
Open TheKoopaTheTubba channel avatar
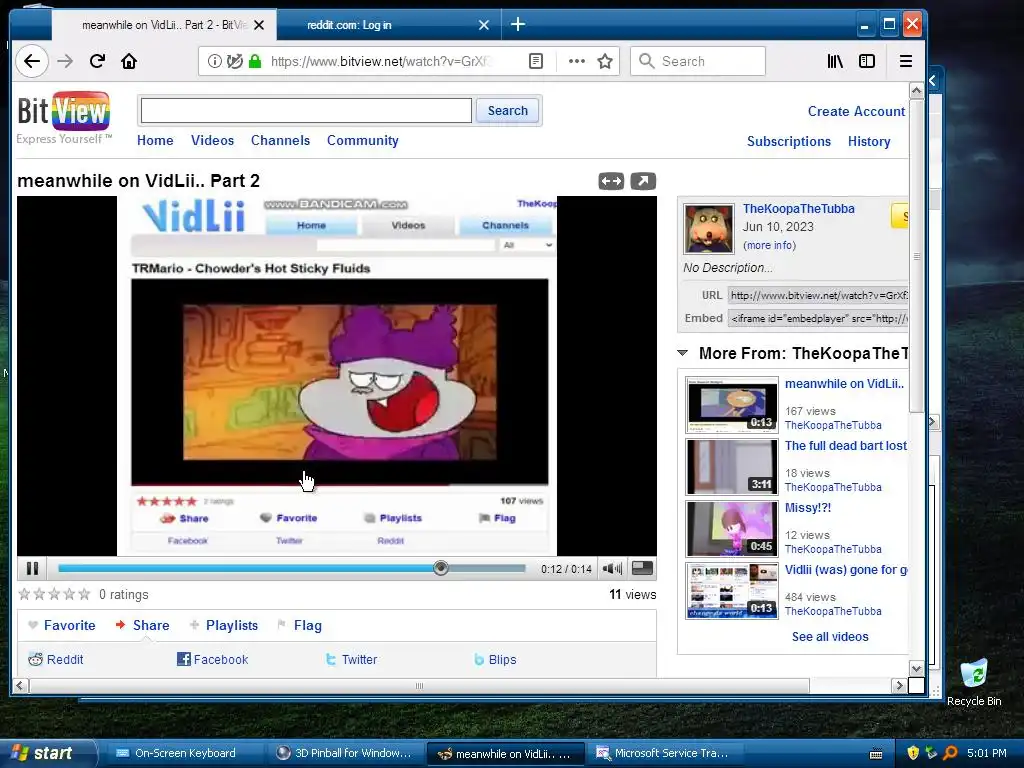pos(709,229)
